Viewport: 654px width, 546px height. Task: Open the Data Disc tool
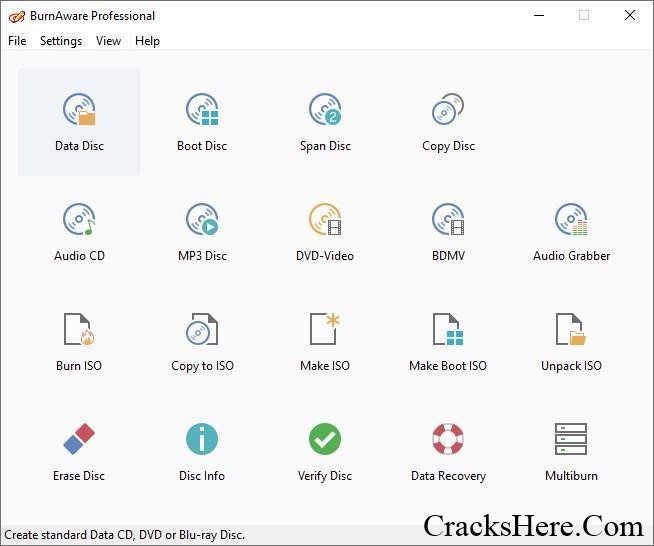[79, 122]
